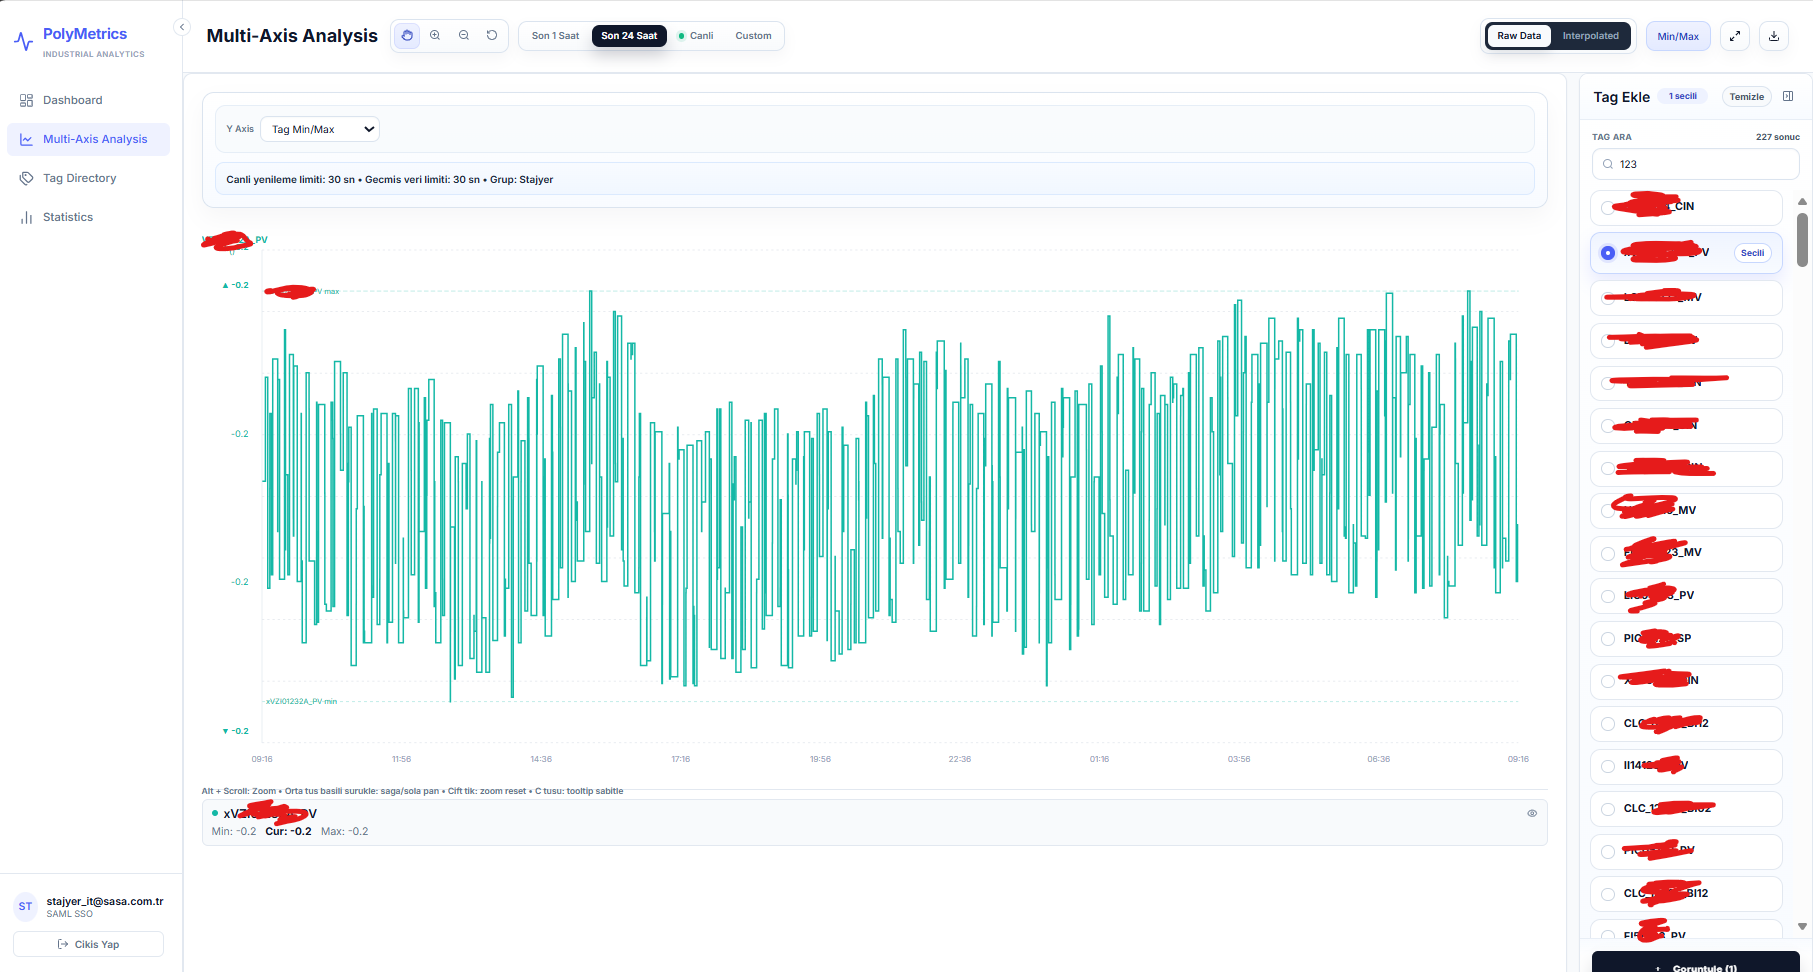1813x972 pixels.
Task: Select the Son 24 Saat time range
Action: (x=629, y=36)
